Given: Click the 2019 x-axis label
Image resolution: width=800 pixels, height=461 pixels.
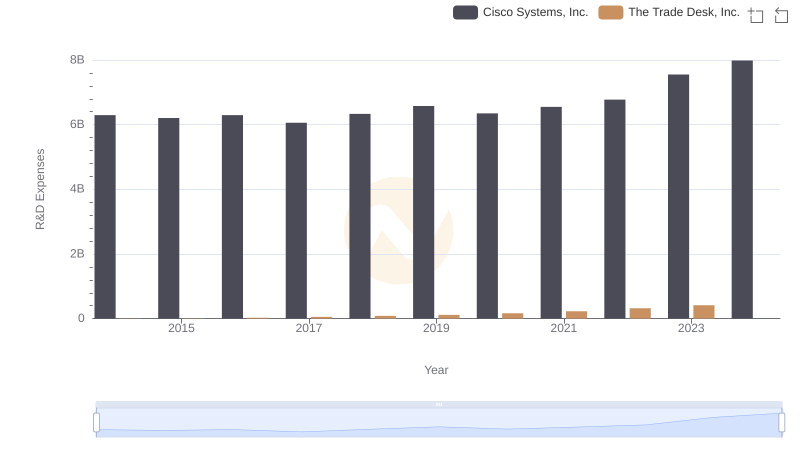Looking at the screenshot, I should pyautogui.click(x=436, y=328).
